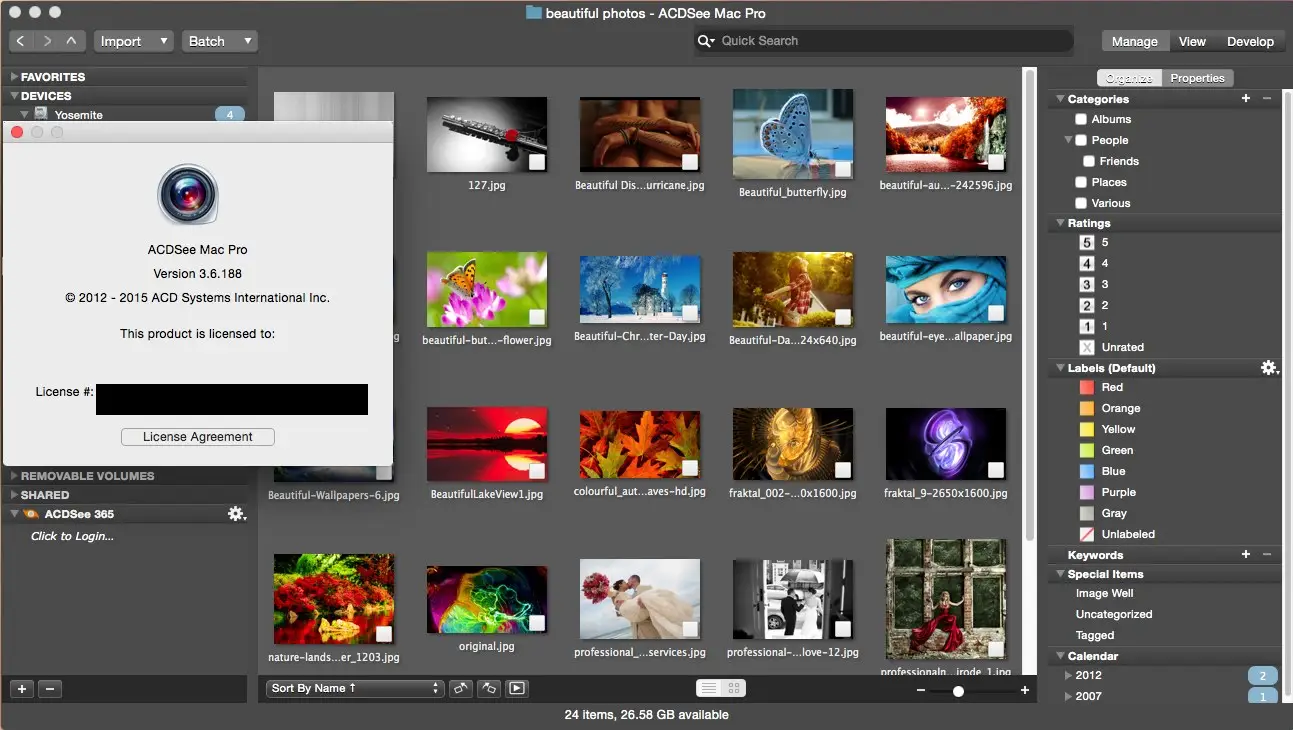Screen dimensions: 1293x730
Task: Select the Yosemite device
Action: pyautogui.click(x=79, y=115)
